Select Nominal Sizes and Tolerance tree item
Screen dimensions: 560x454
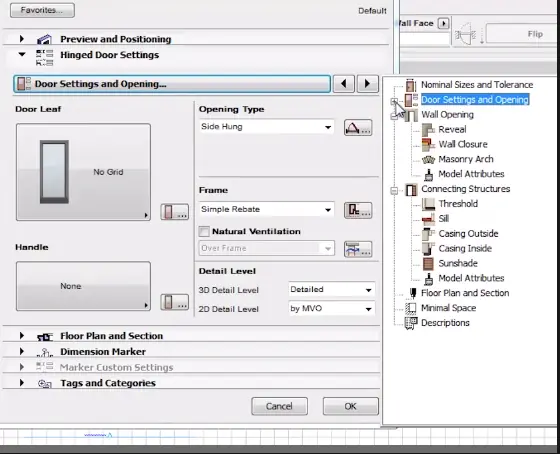(x=477, y=85)
